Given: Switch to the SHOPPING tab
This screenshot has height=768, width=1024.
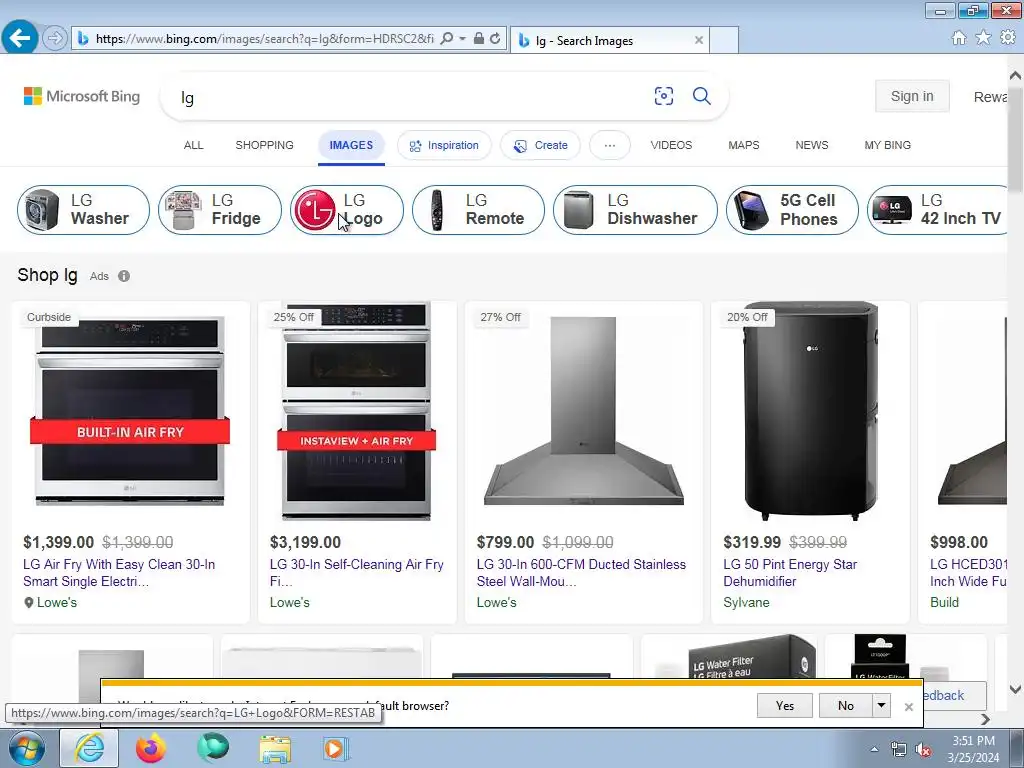Looking at the screenshot, I should (x=264, y=145).
